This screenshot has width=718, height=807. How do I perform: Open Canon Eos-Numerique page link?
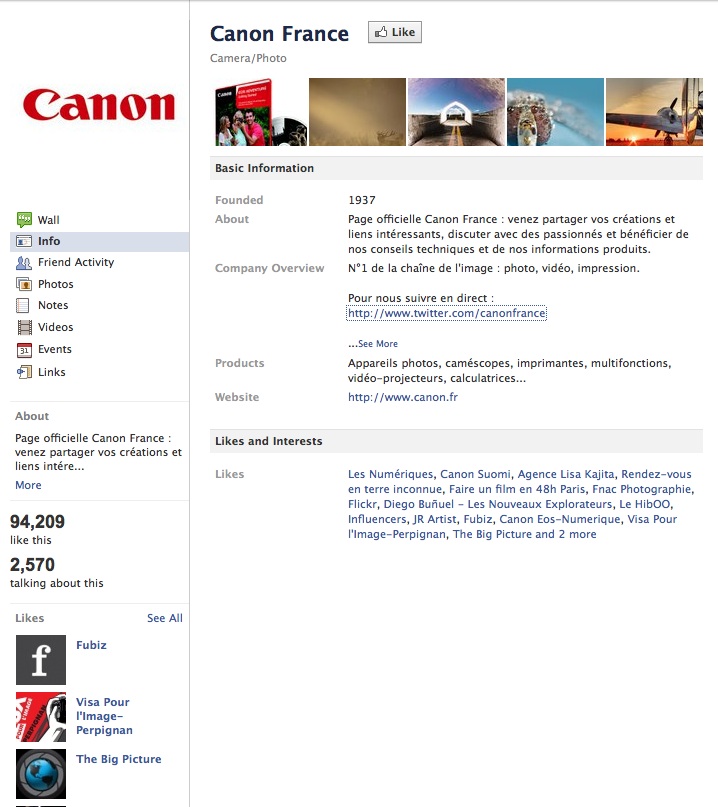pos(559,519)
